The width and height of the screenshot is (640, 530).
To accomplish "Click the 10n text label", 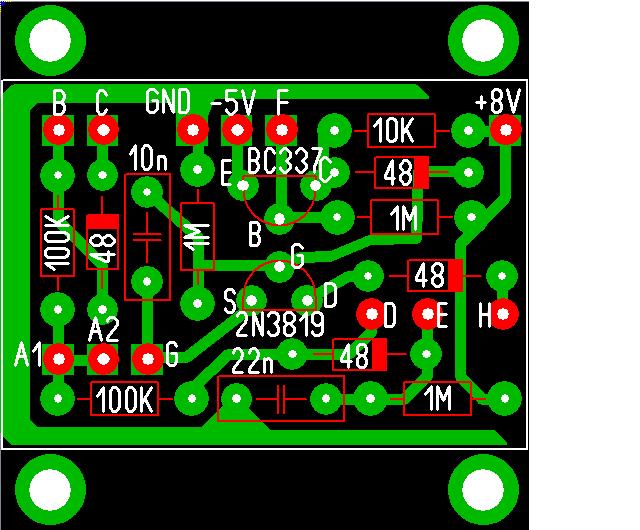I will point(148,158).
